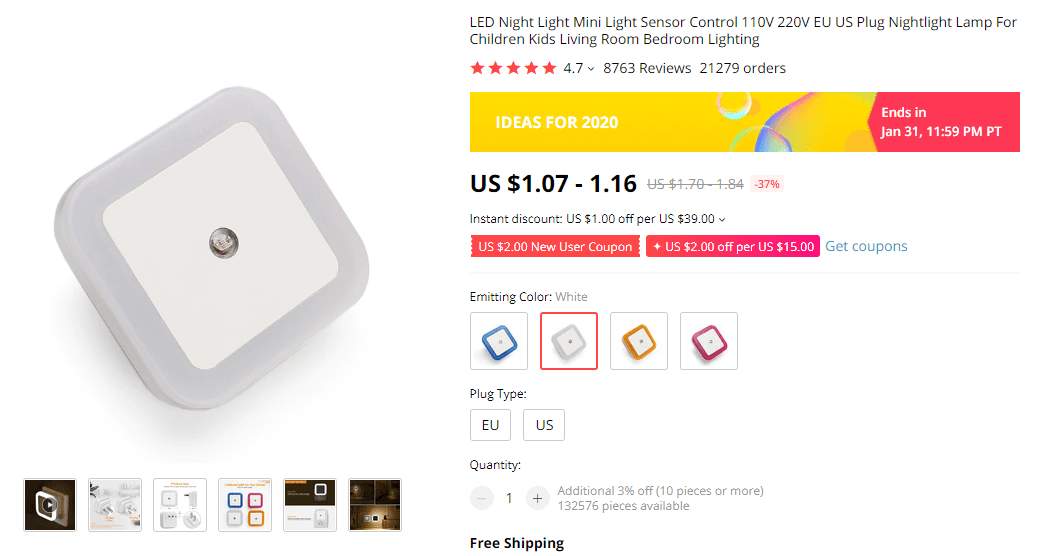Select the blue emitting color option

click(x=499, y=341)
